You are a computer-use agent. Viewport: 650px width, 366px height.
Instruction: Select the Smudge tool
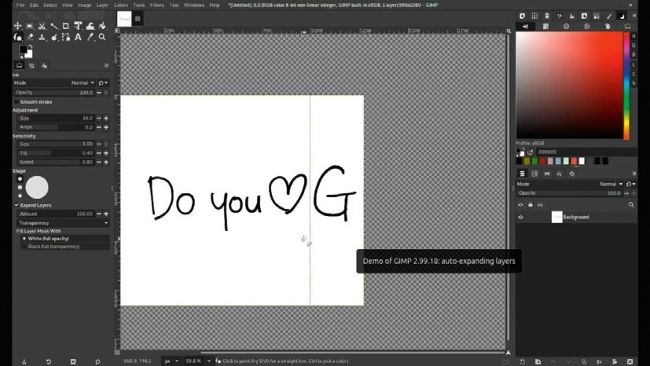tap(54, 37)
